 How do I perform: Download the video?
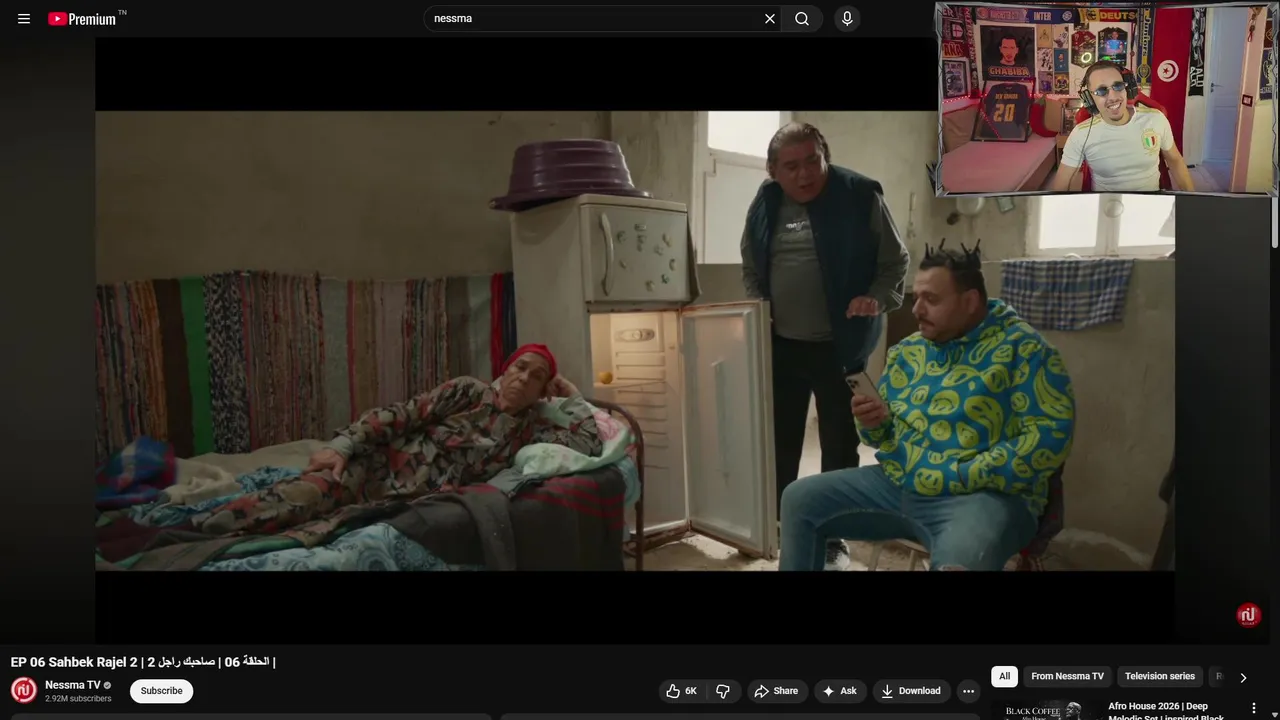911,691
